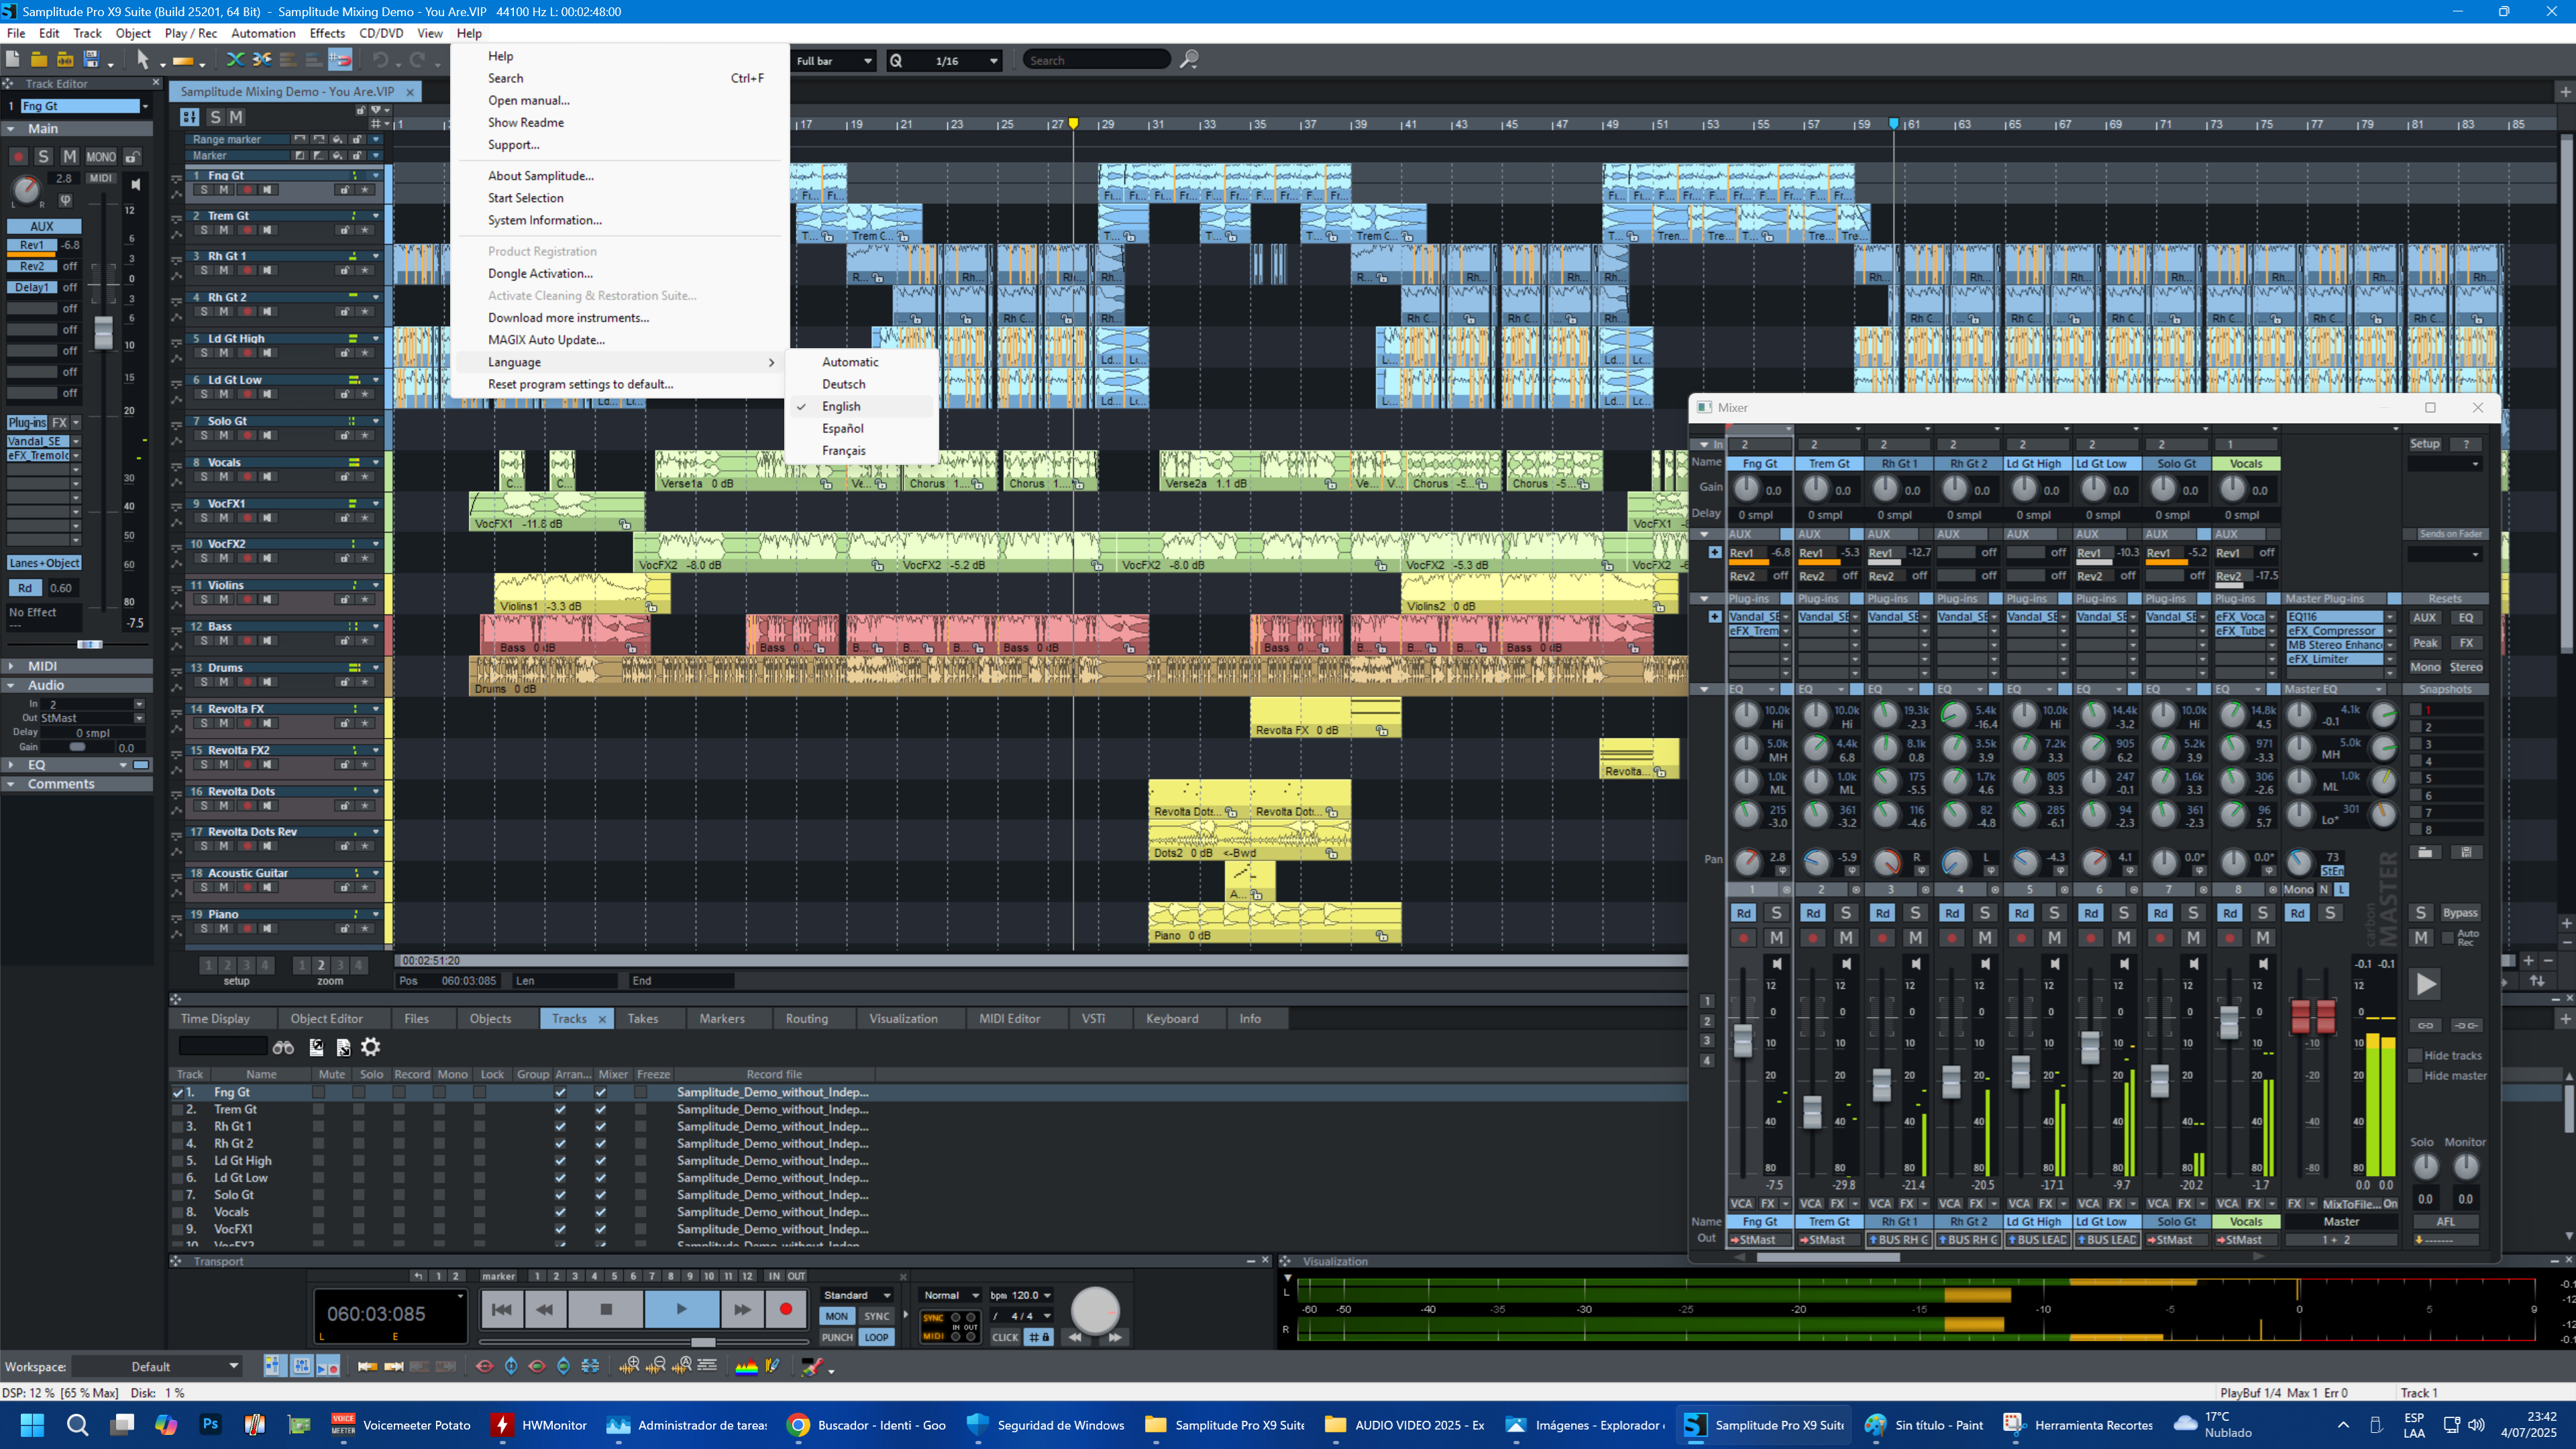Click the binoculars find icon in Tracks panel

tap(283, 1047)
